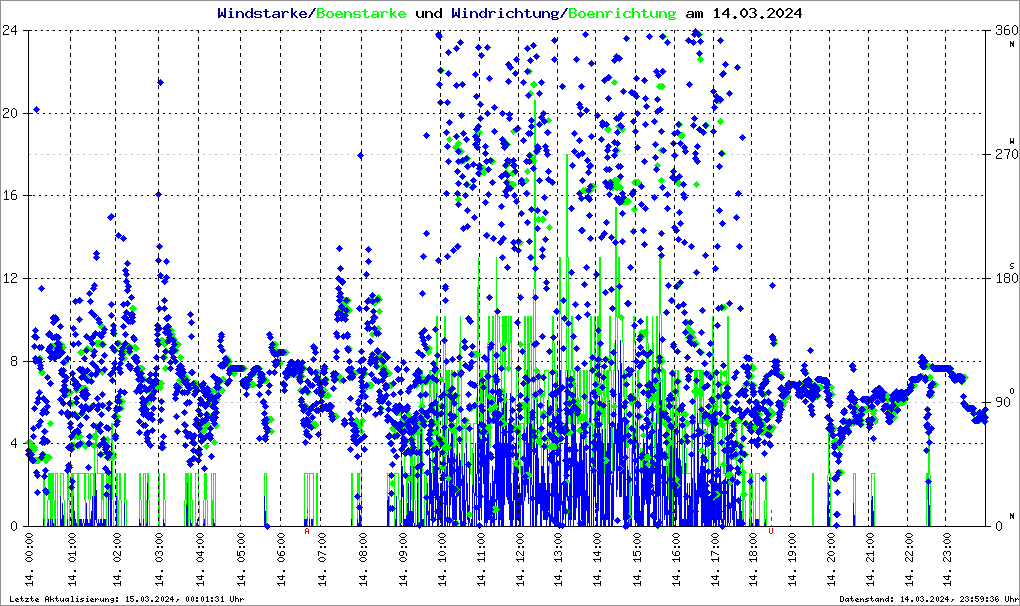Screen dimensions: 1020x606
Task: Click the 'N' compass letter below 360
Action: click(1012, 44)
